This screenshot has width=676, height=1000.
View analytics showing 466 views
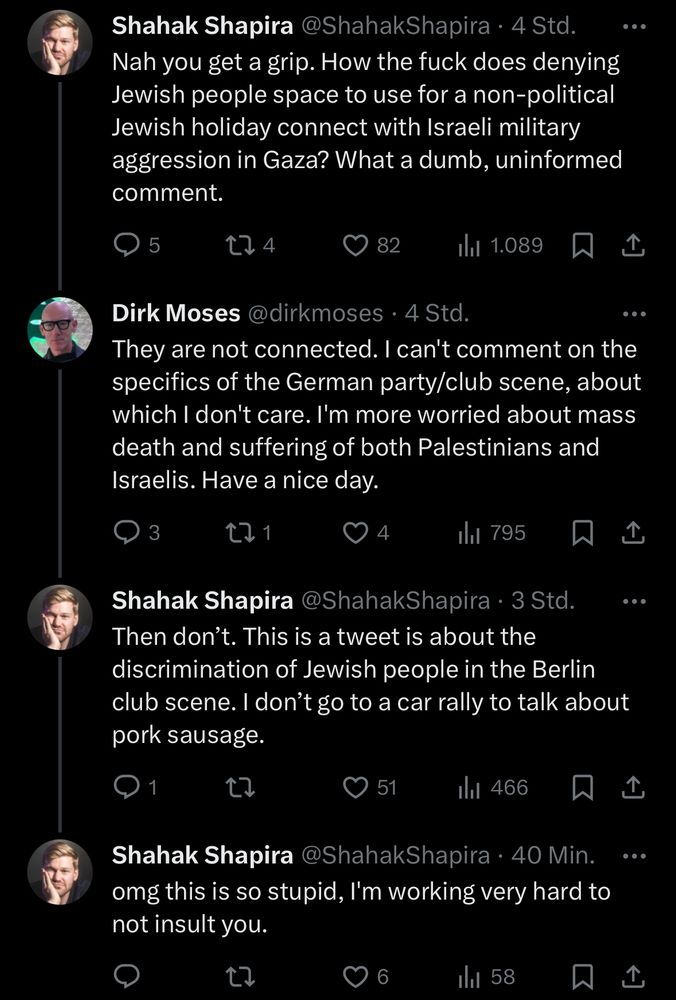coord(492,788)
